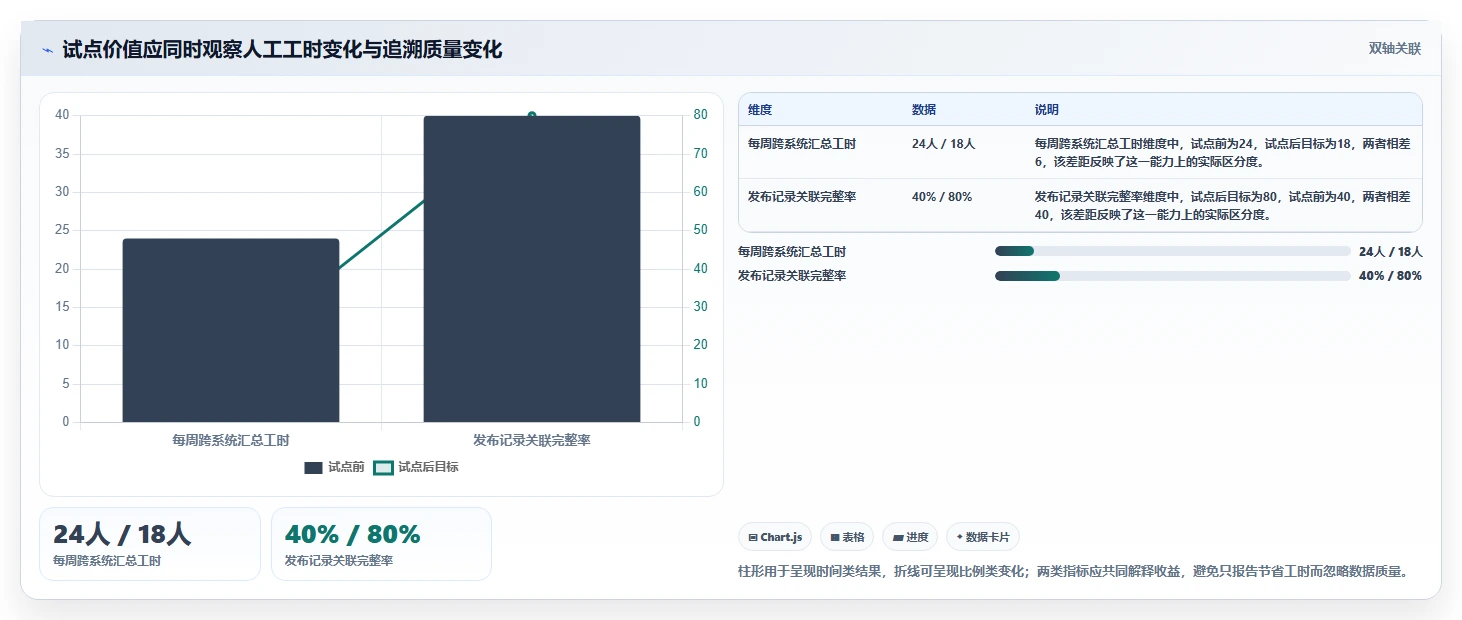This screenshot has height=620, width=1462.
Task: Open the 24人 / 18人 data card
Action: pos(150,544)
